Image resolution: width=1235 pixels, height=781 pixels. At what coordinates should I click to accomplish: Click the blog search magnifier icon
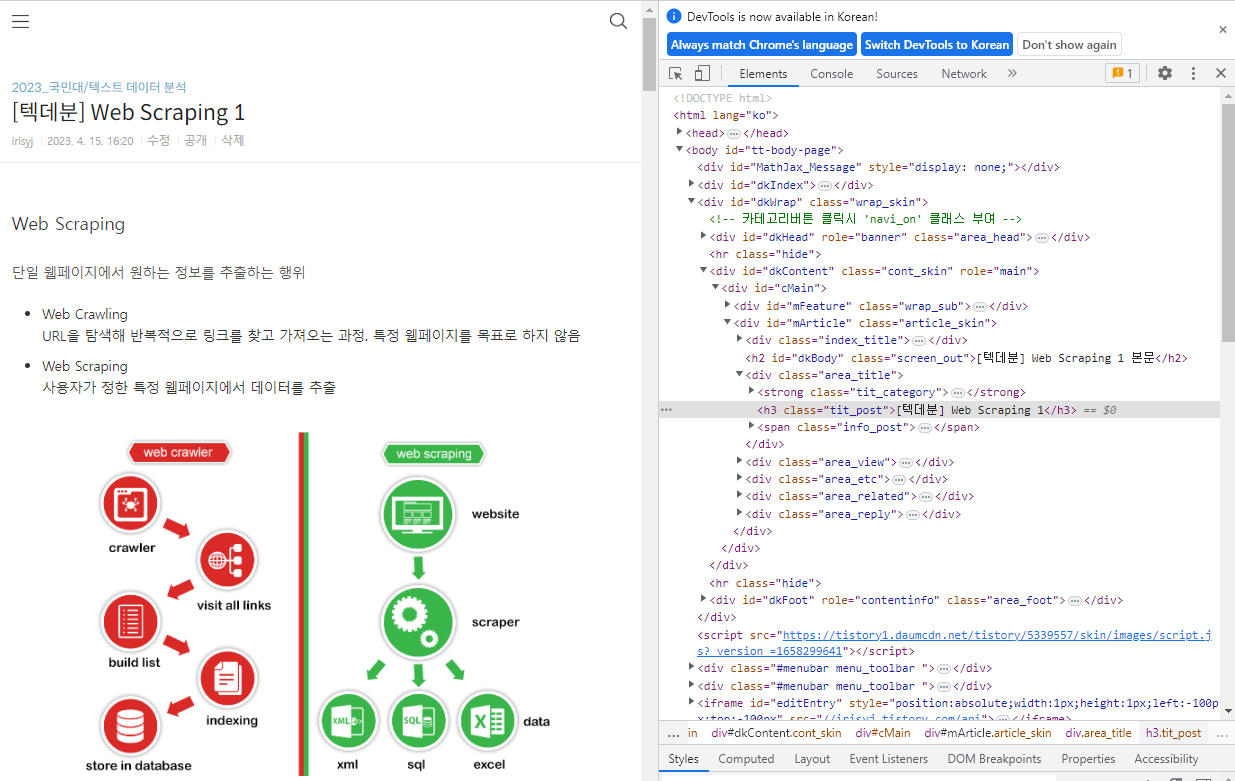click(618, 21)
